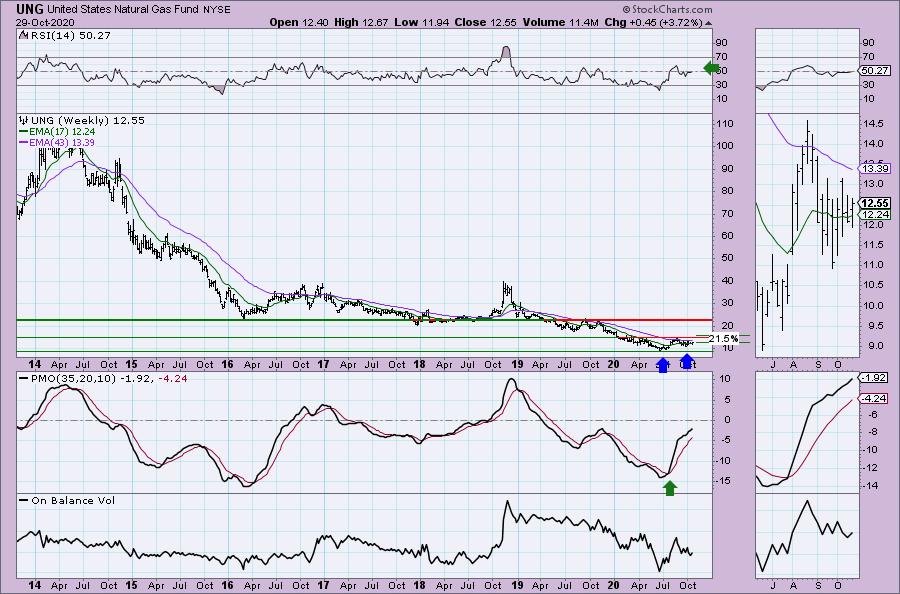The width and height of the screenshot is (900, 594).
Task: Click the Chg +0.45 (+3.72%) value
Action: click(654, 22)
